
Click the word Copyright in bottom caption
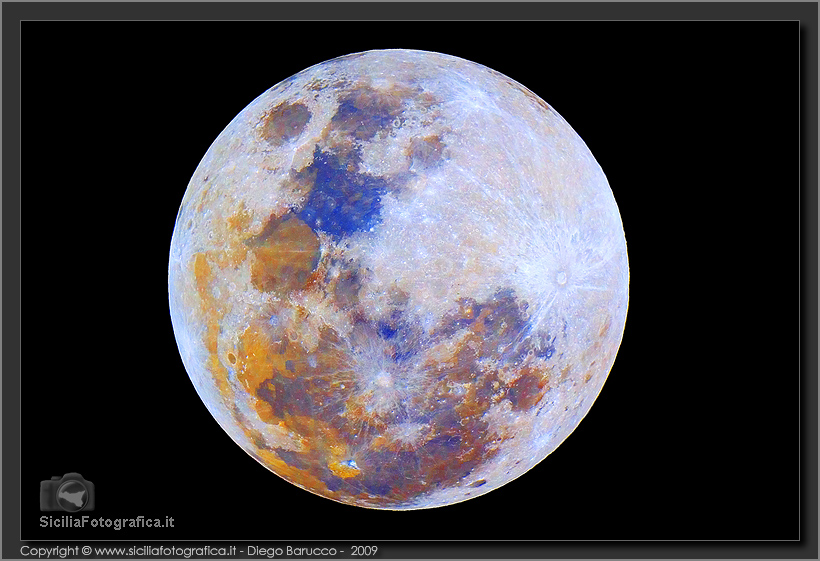pos(49,551)
